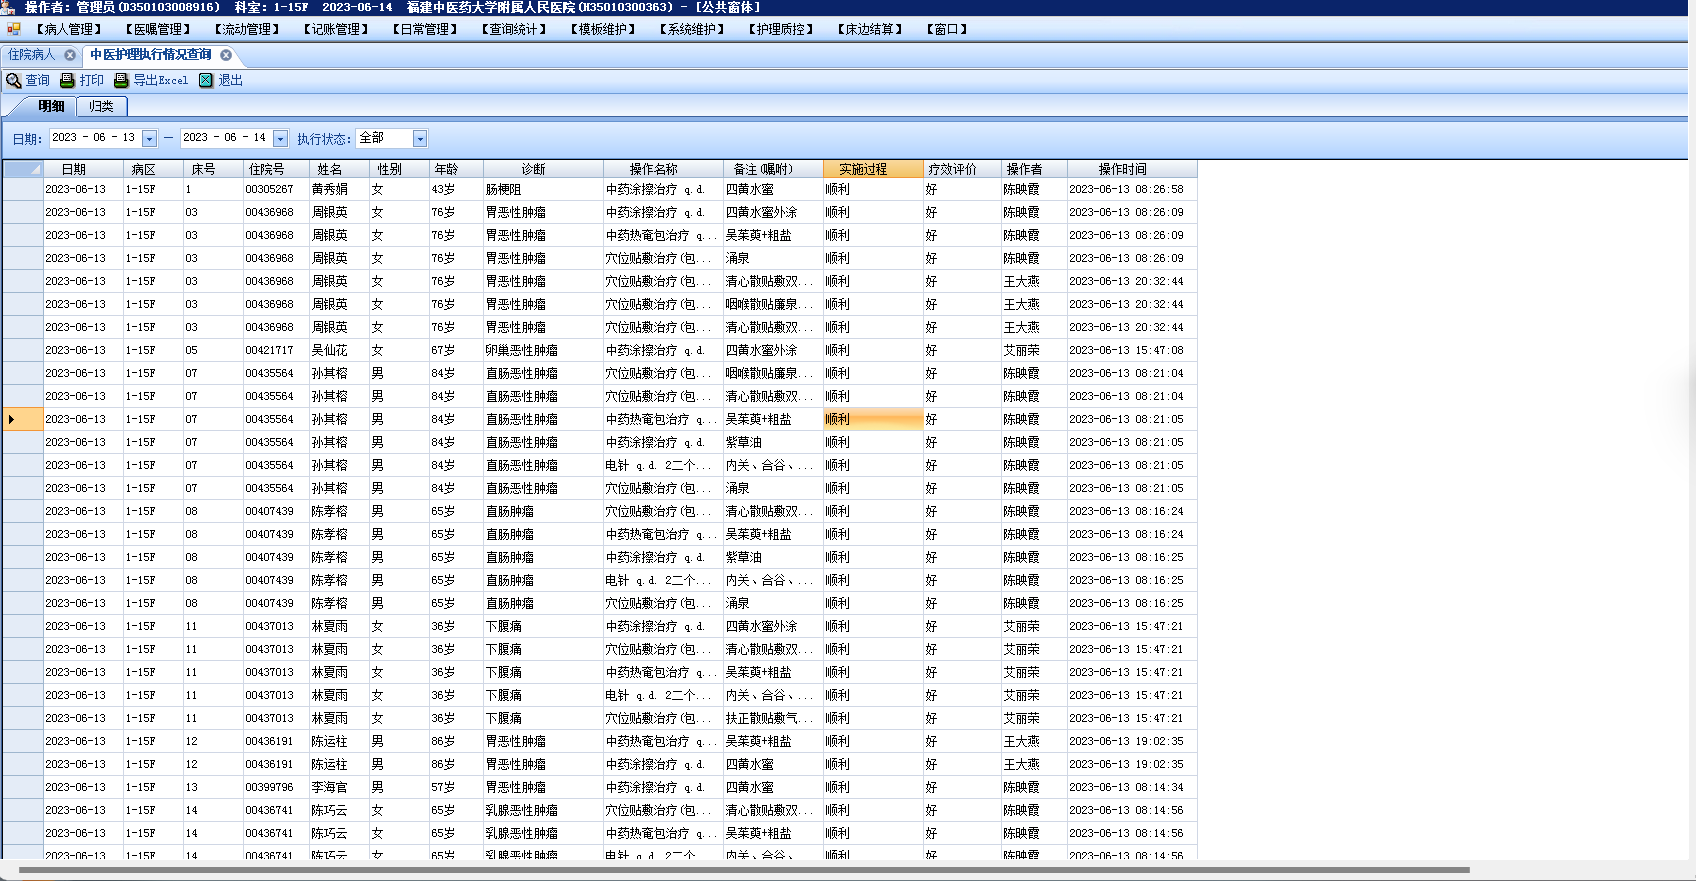1696x881 pixels.
Task: Click the 诊断 column header
Action: coord(543,169)
